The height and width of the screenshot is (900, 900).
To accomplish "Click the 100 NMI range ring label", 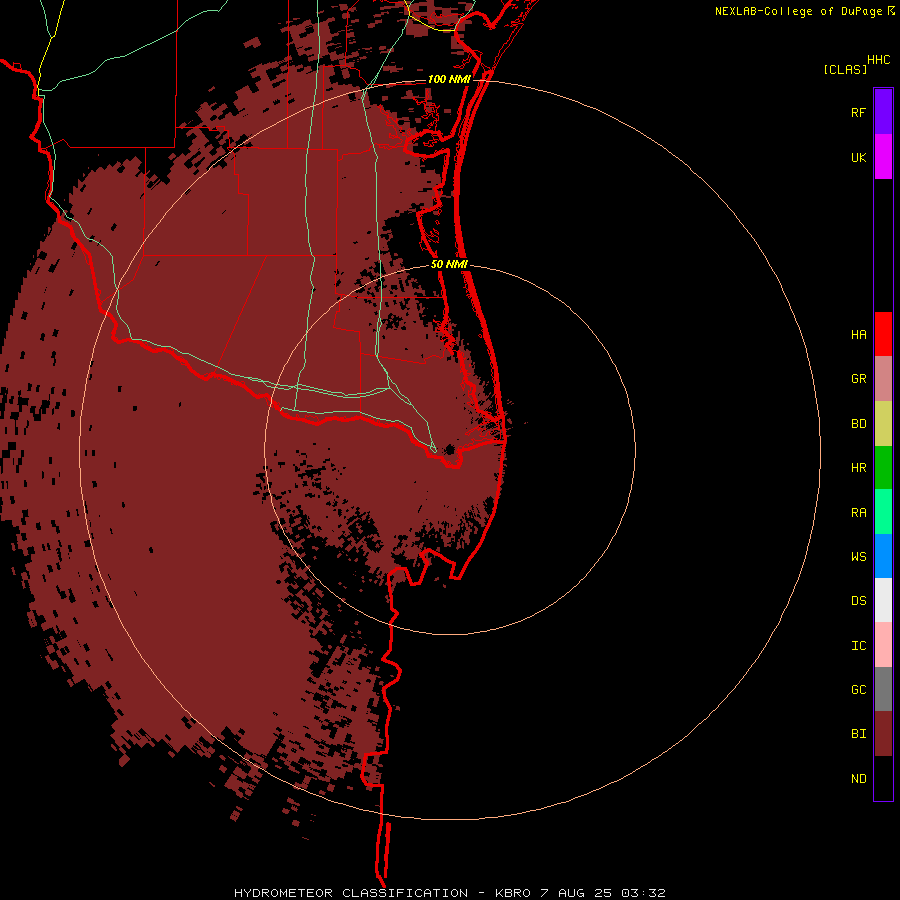I will click(x=448, y=79).
